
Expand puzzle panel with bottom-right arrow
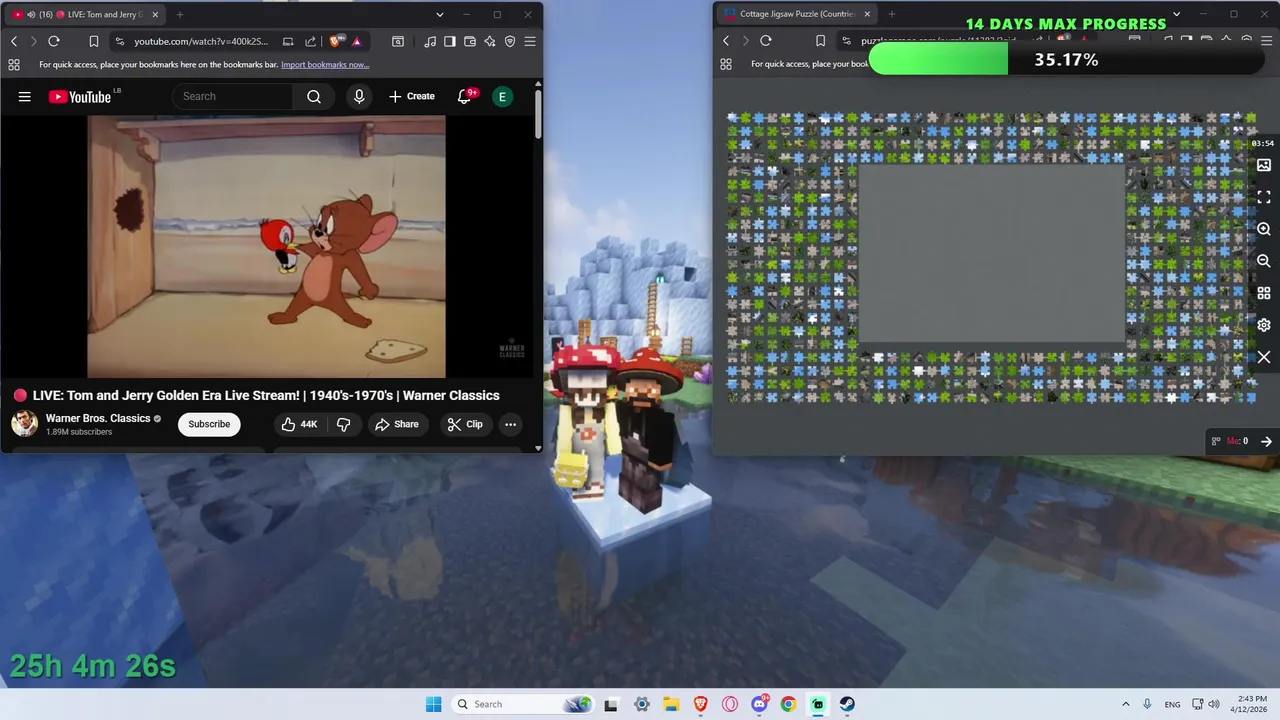[x=1266, y=441]
